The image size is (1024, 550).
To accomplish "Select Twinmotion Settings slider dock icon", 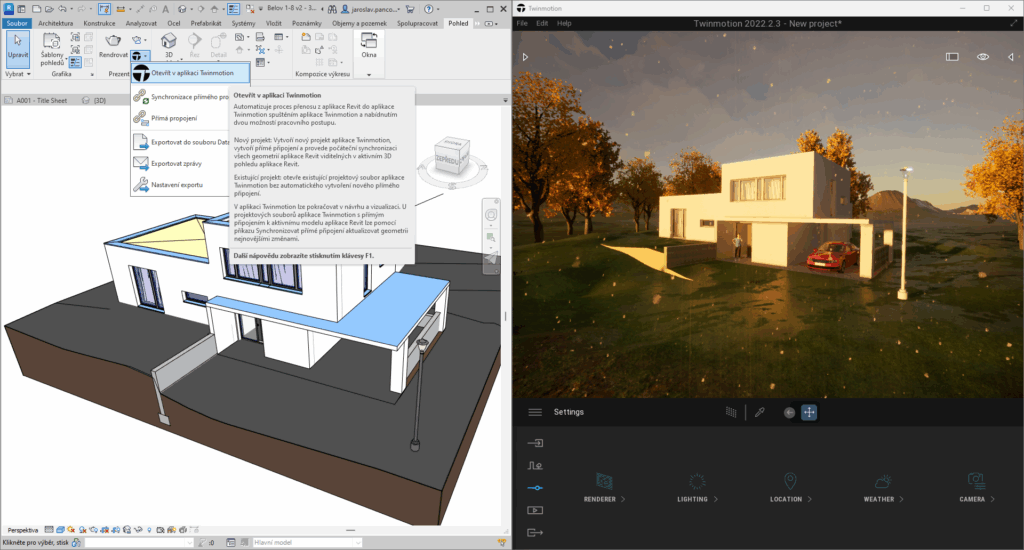I will pos(535,488).
